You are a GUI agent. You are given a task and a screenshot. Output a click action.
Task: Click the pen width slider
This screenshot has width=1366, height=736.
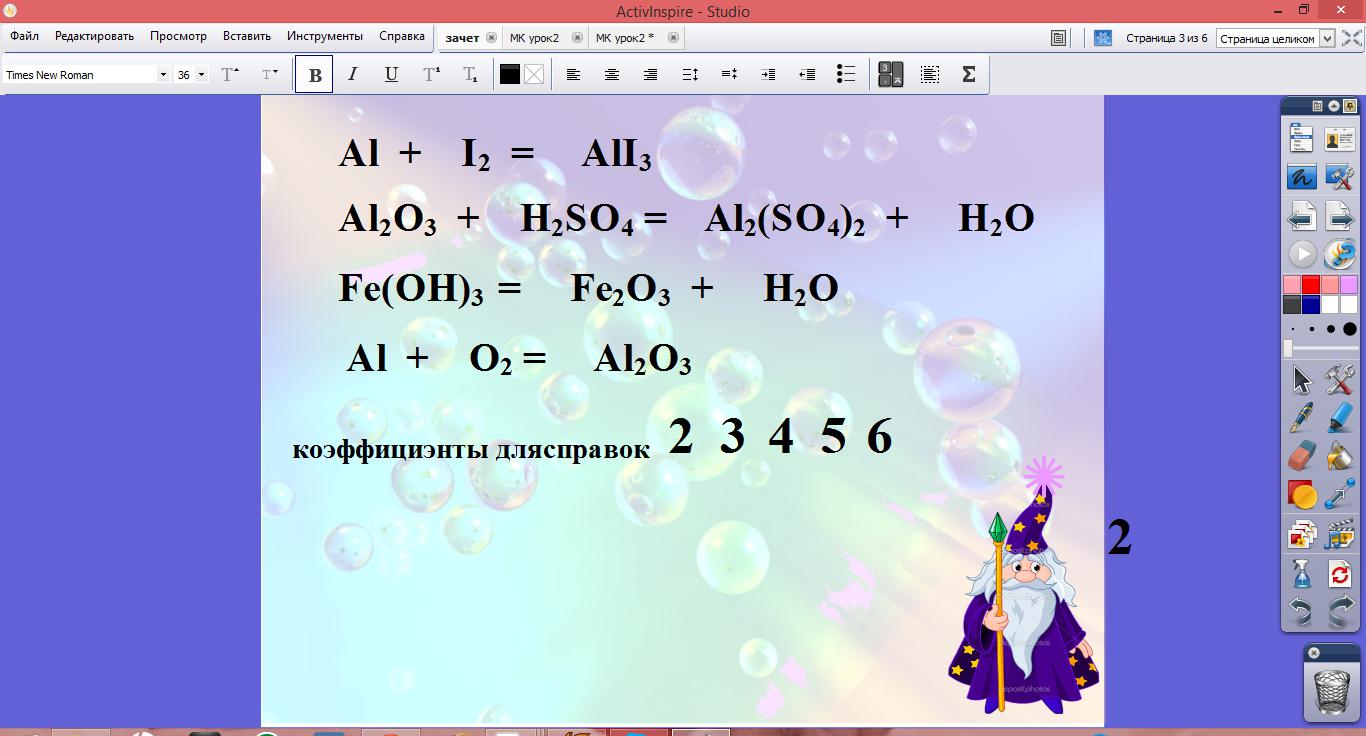1320,348
